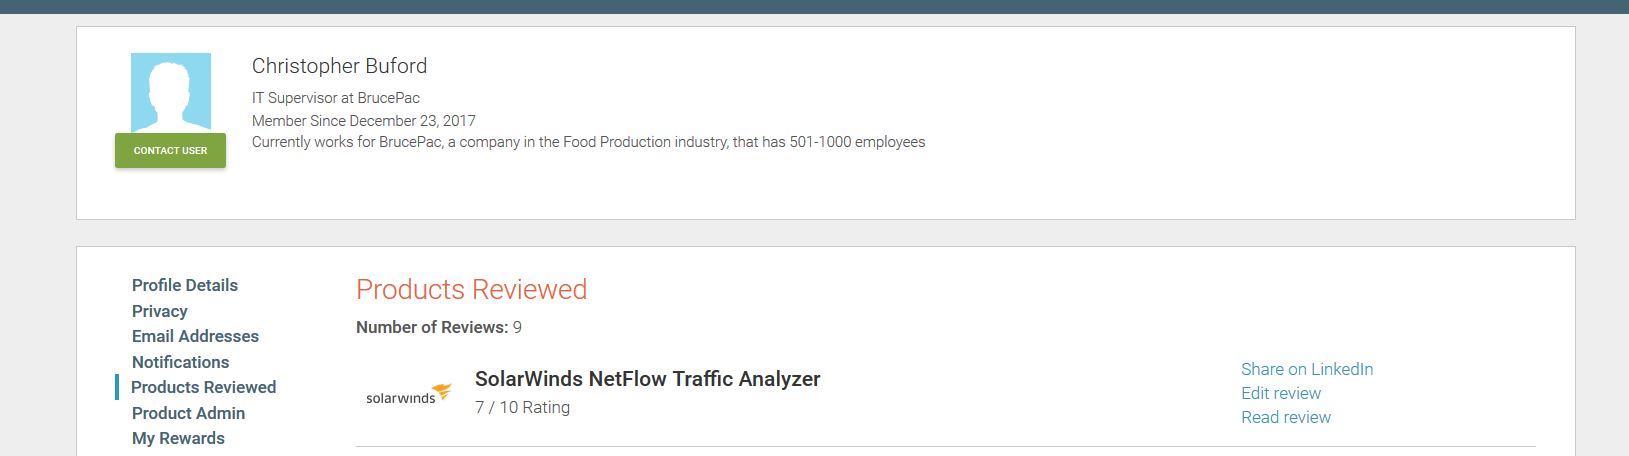Open the Profile Details section

[185, 285]
